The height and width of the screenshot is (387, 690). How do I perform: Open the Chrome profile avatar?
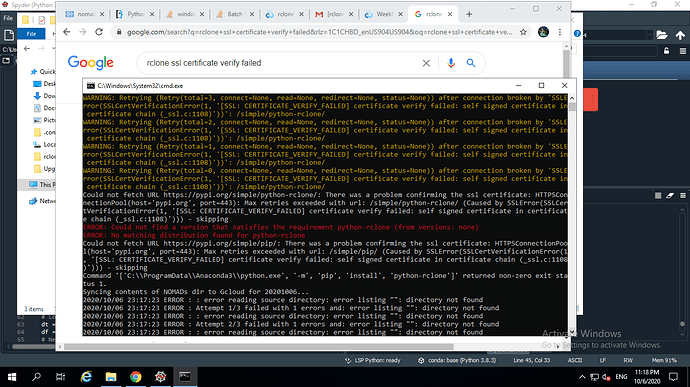543,32
